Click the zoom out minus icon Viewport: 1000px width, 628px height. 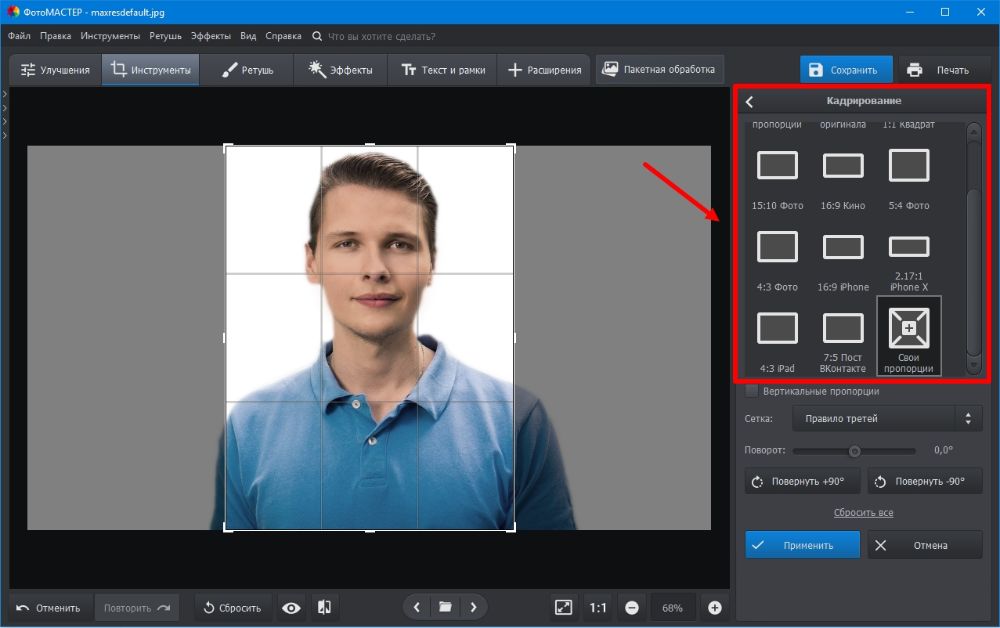click(x=632, y=607)
